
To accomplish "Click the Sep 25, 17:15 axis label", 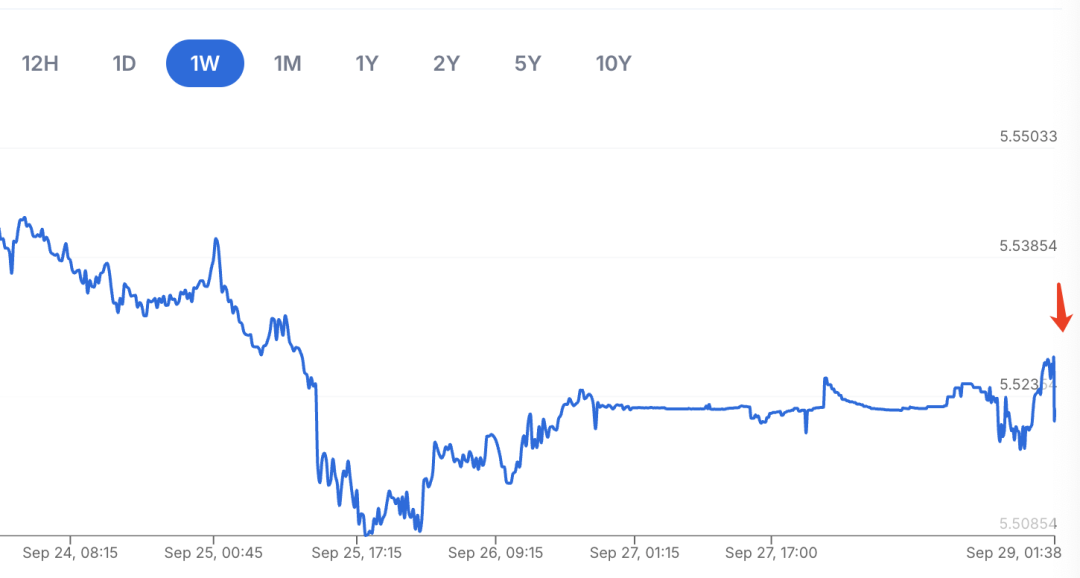I will coord(356,552).
